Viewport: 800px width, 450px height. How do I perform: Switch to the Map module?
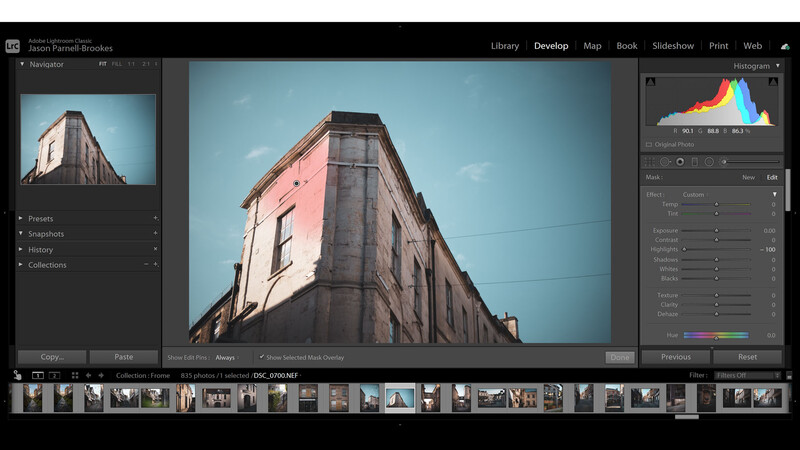[592, 46]
